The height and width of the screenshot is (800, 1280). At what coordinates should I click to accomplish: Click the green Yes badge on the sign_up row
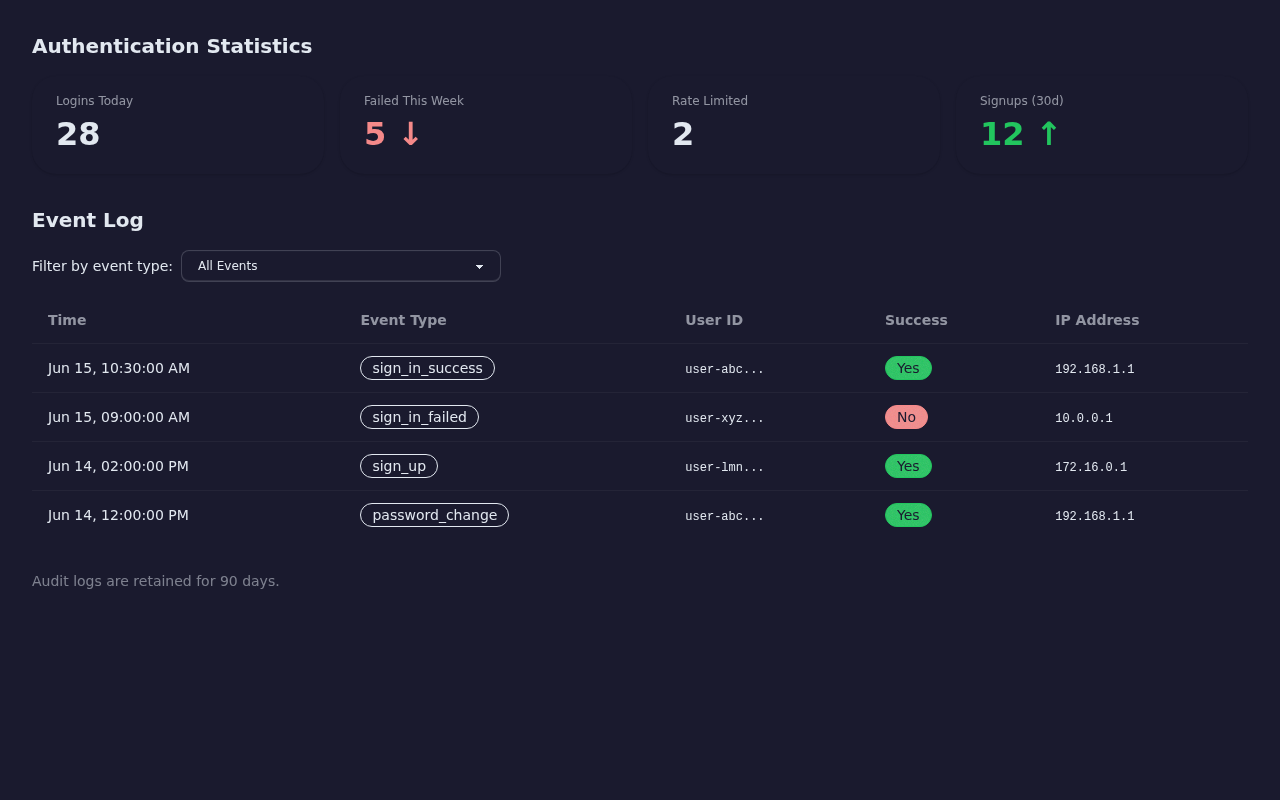coord(908,465)
